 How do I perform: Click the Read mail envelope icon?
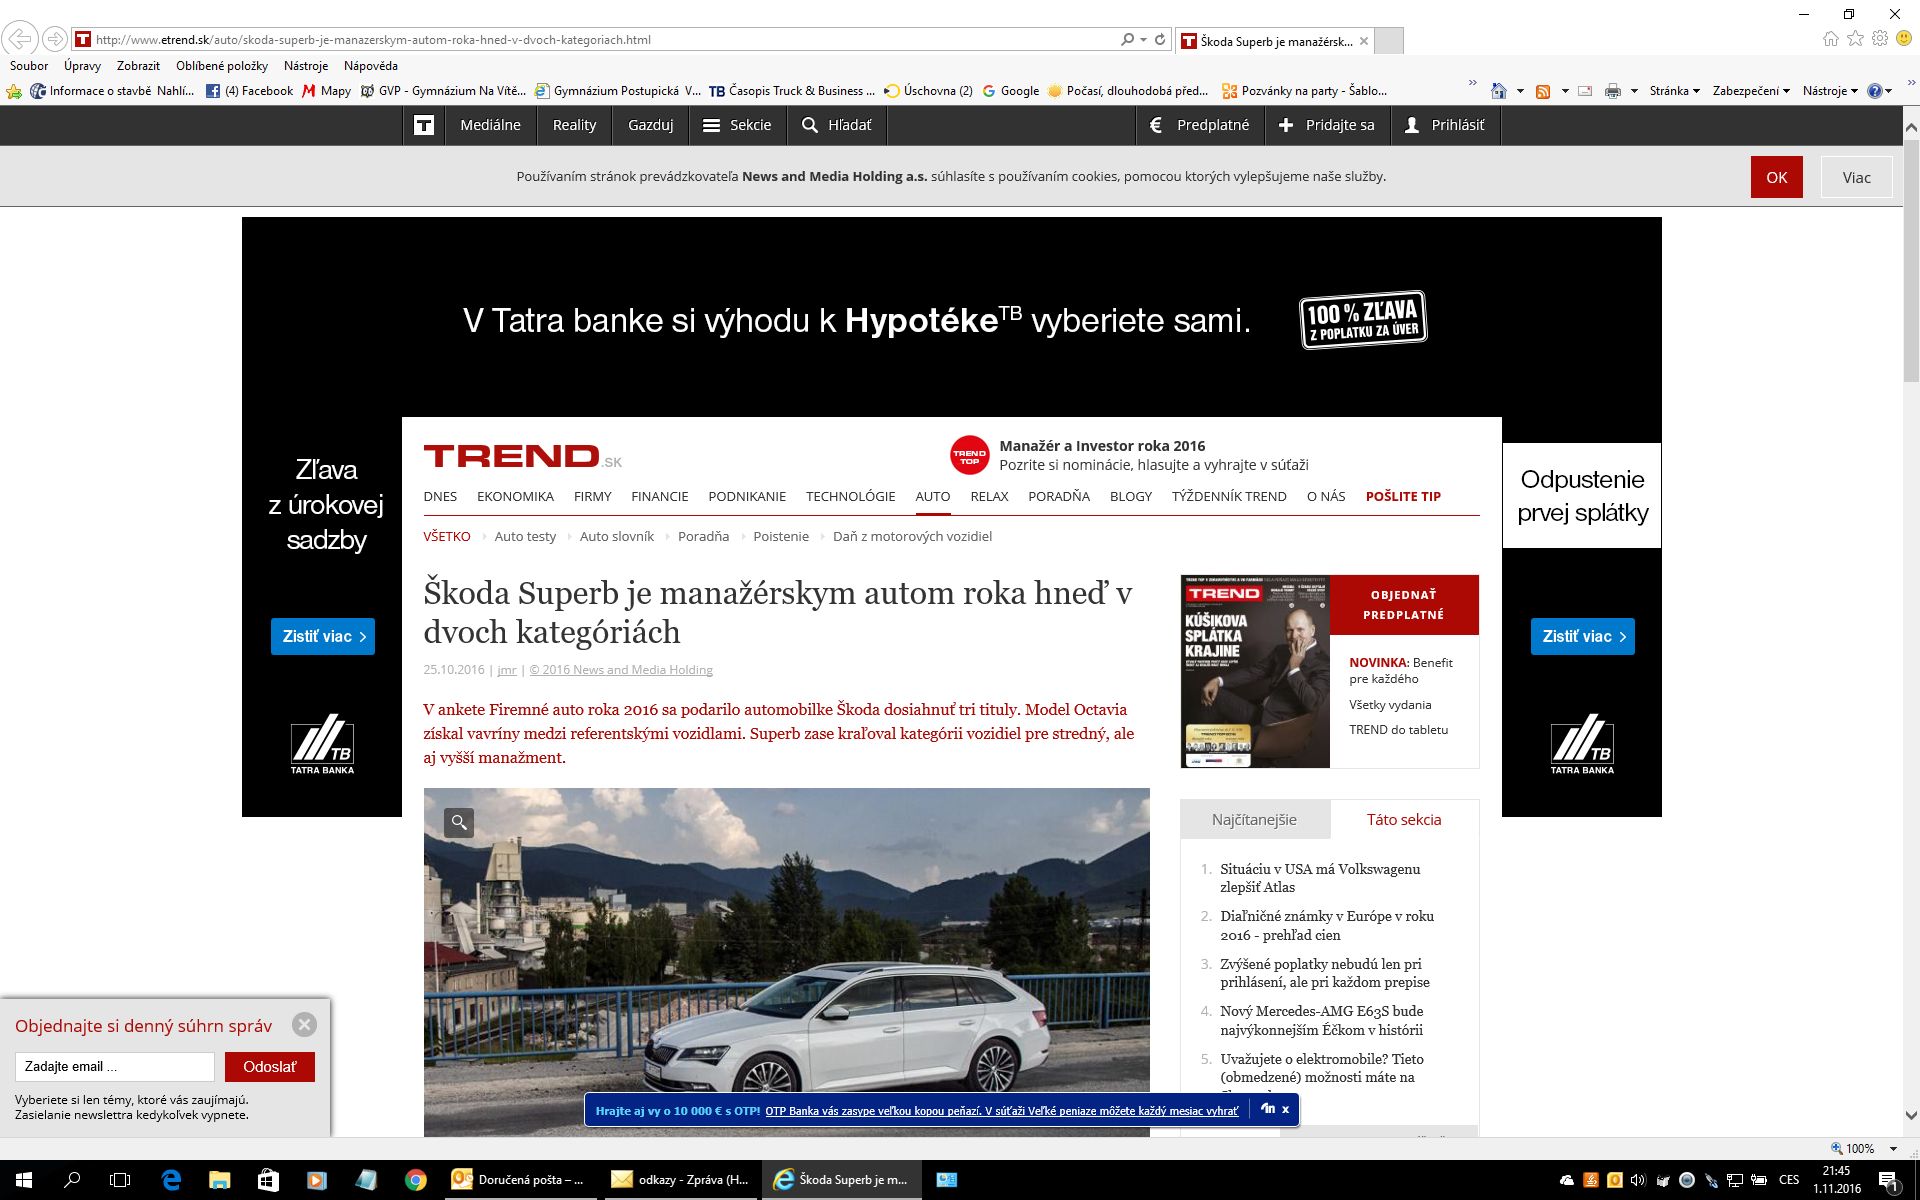click(x=1585, y=91)
